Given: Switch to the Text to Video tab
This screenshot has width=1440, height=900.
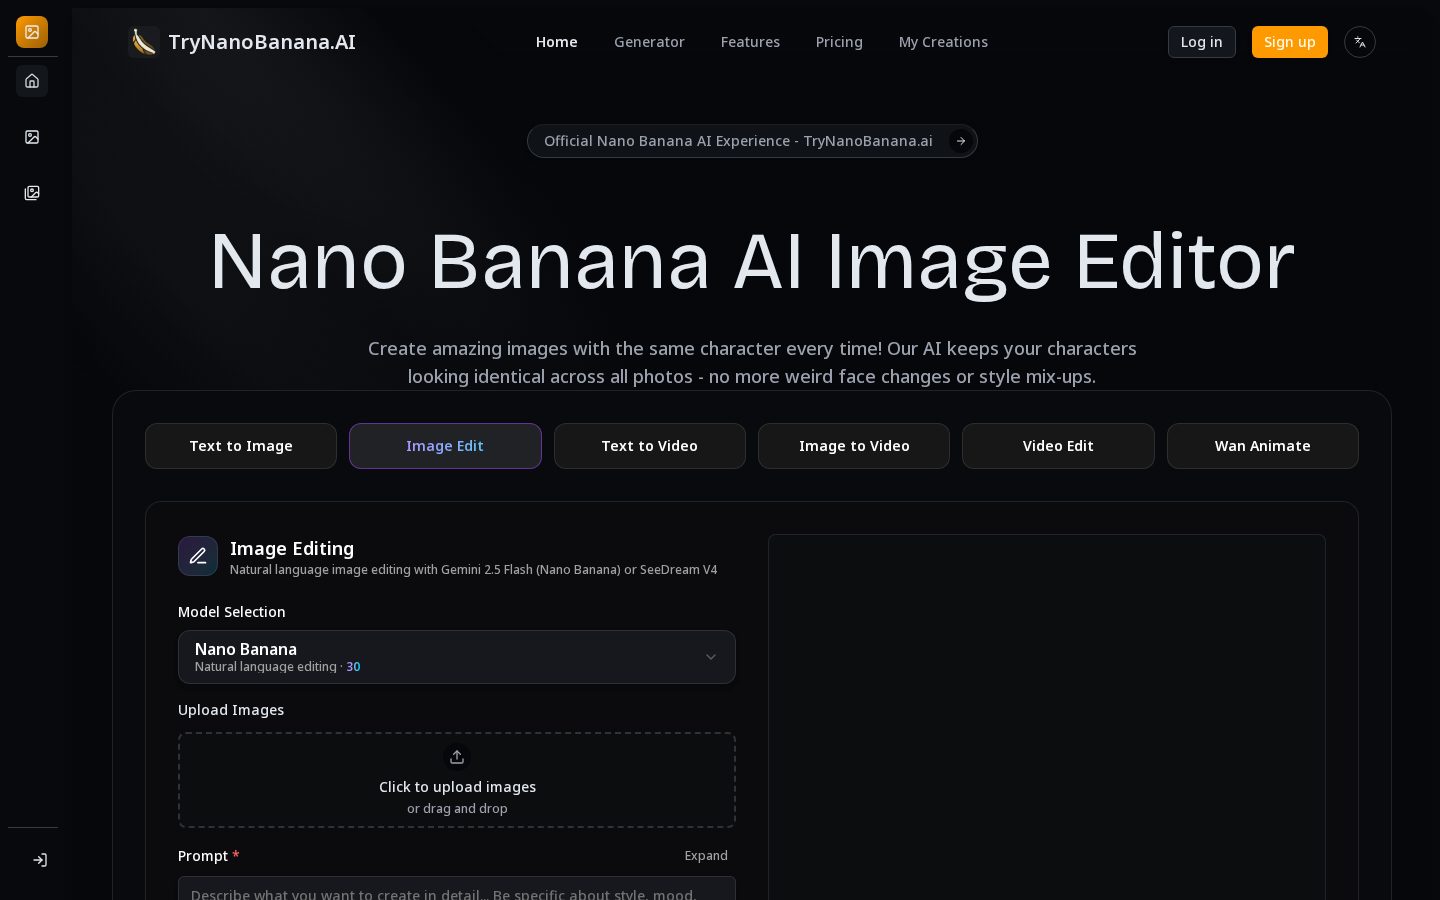Looking at the screenshot, I should pyautogui.click(x=650, y=446).
